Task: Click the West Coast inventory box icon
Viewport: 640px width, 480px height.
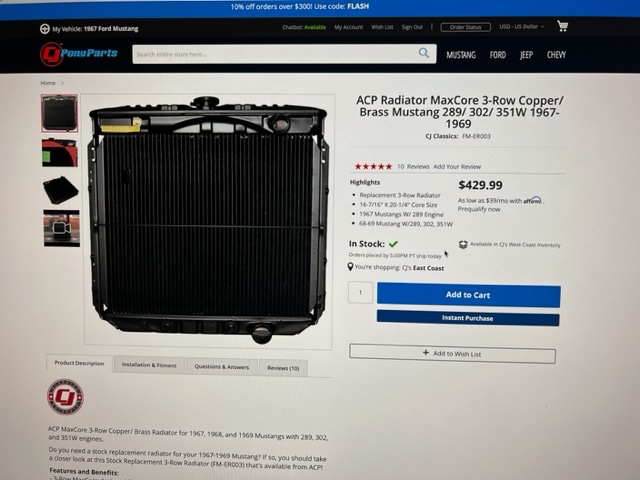Action: (463, 244)
